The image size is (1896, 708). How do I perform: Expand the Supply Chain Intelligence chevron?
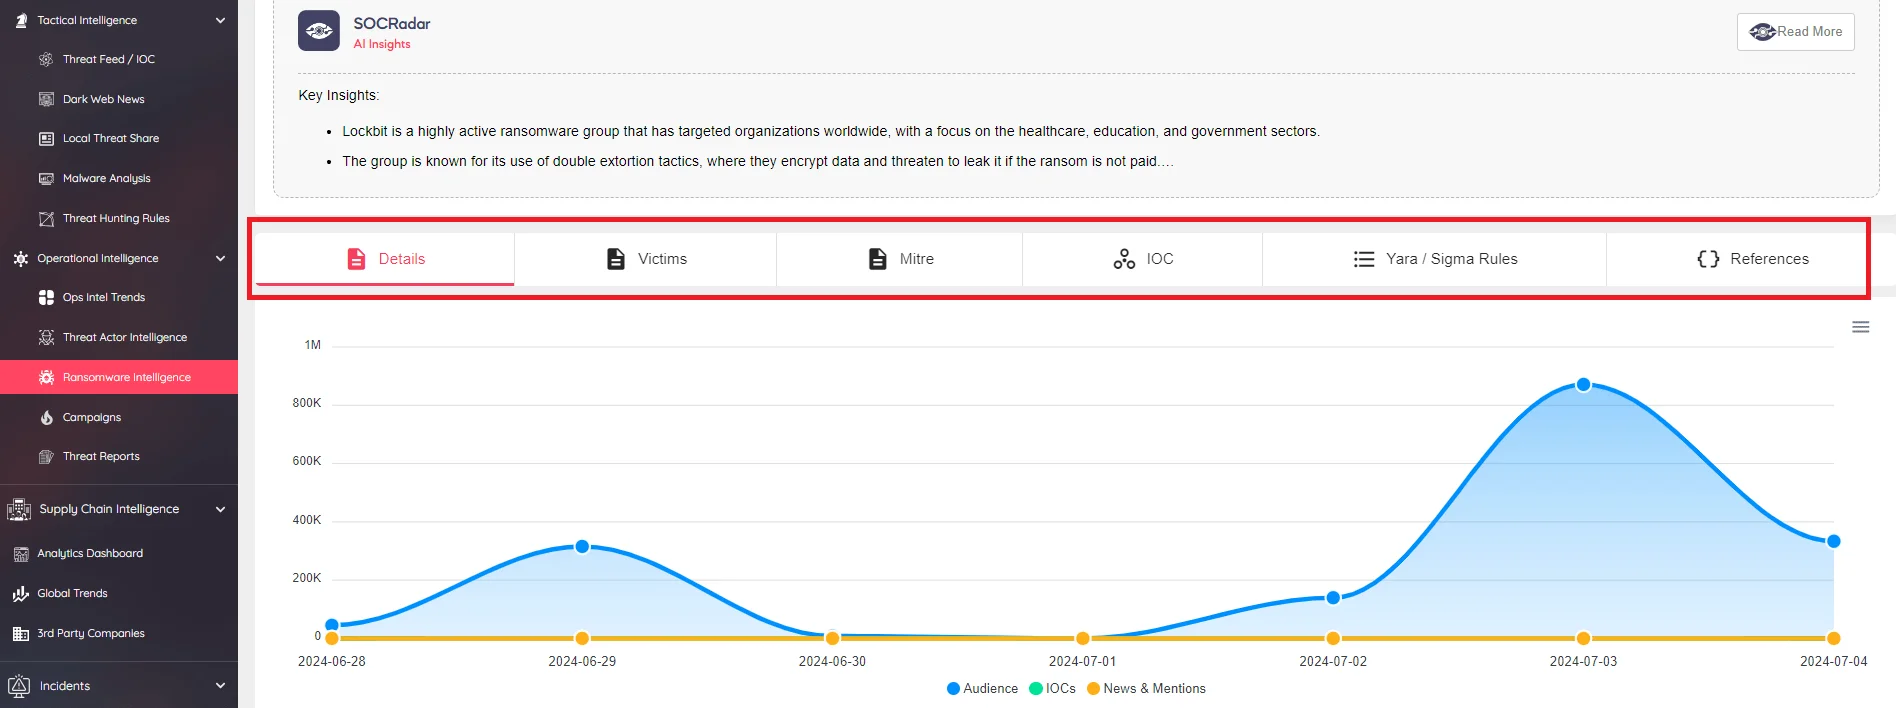coord(220,509)
